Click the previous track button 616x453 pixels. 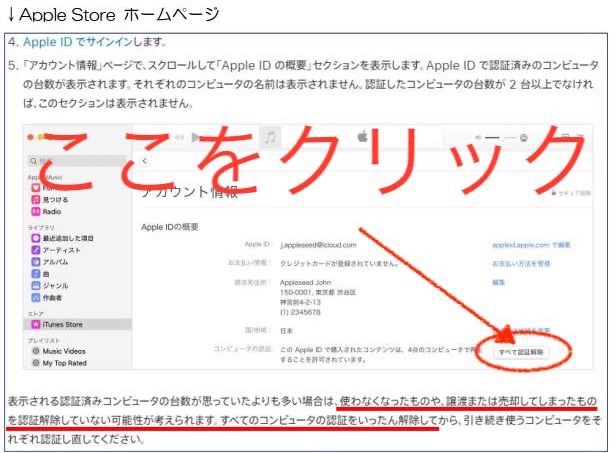(x=179, y=137)
